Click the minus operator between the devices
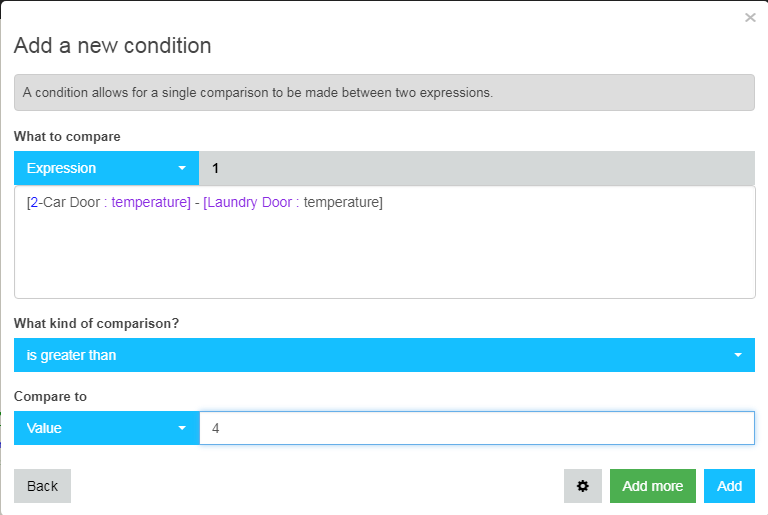 coord(197,202)
